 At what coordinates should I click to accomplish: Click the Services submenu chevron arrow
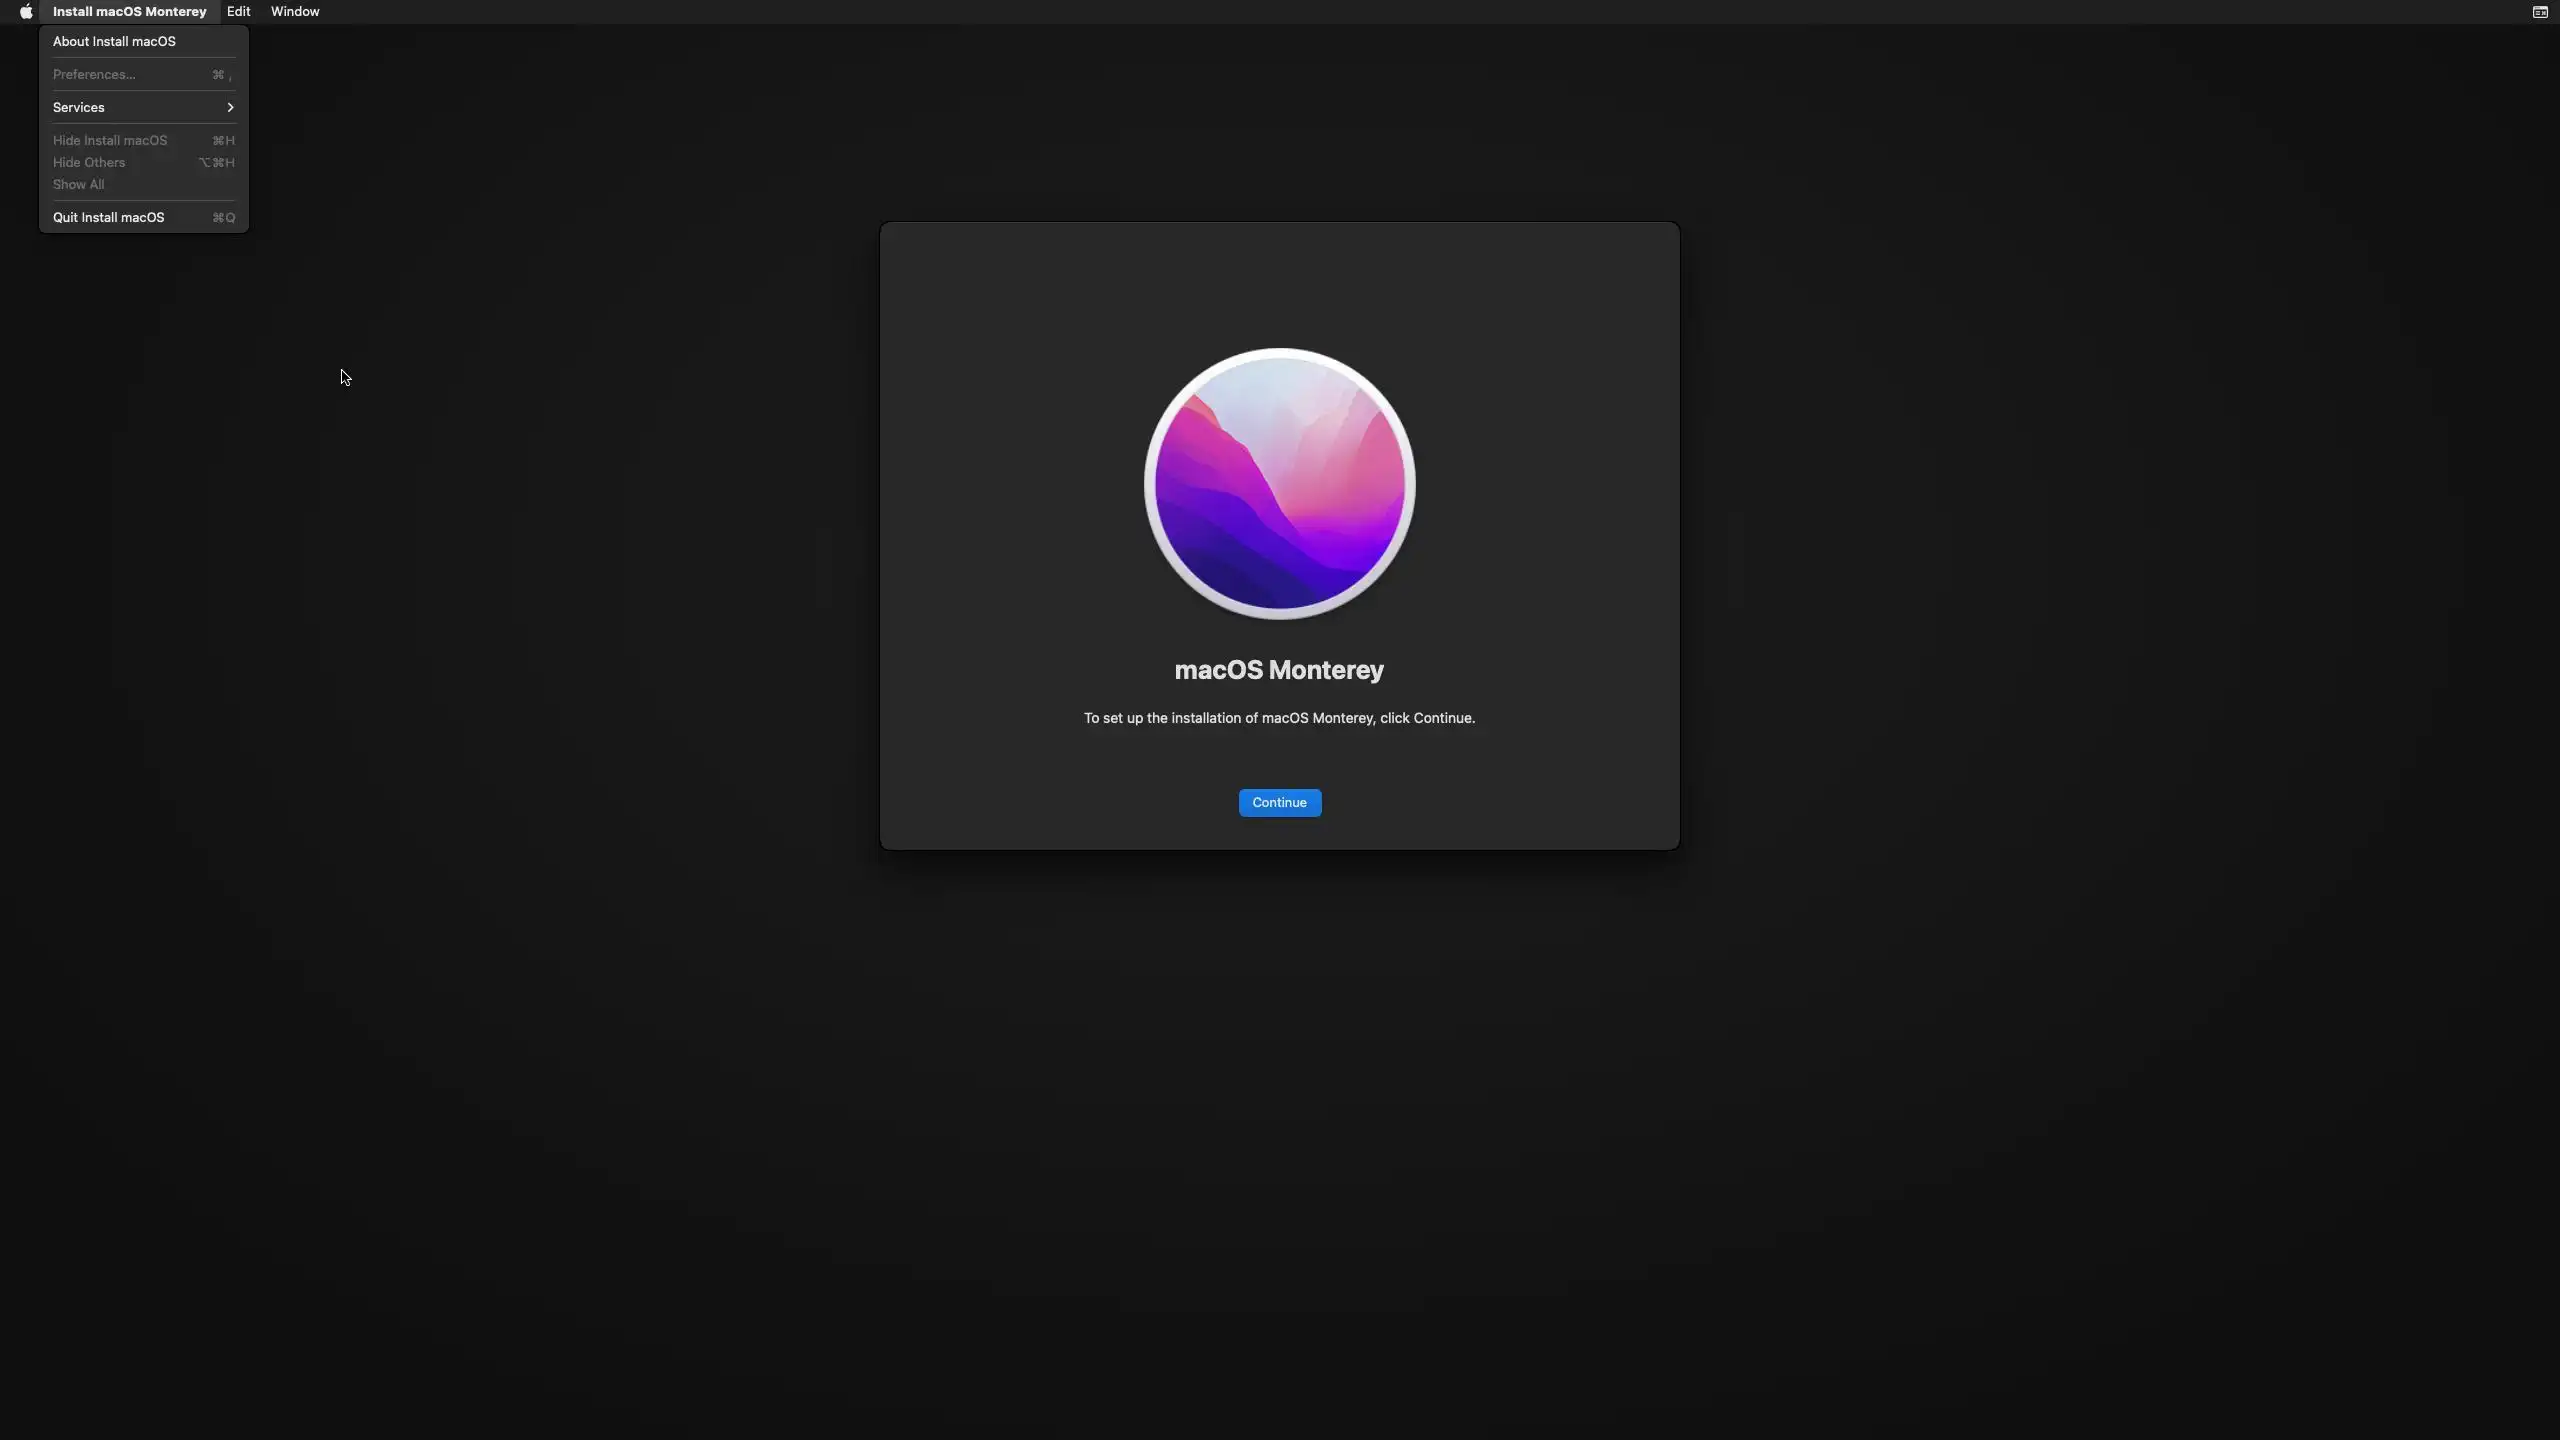[x=230, y=107]
